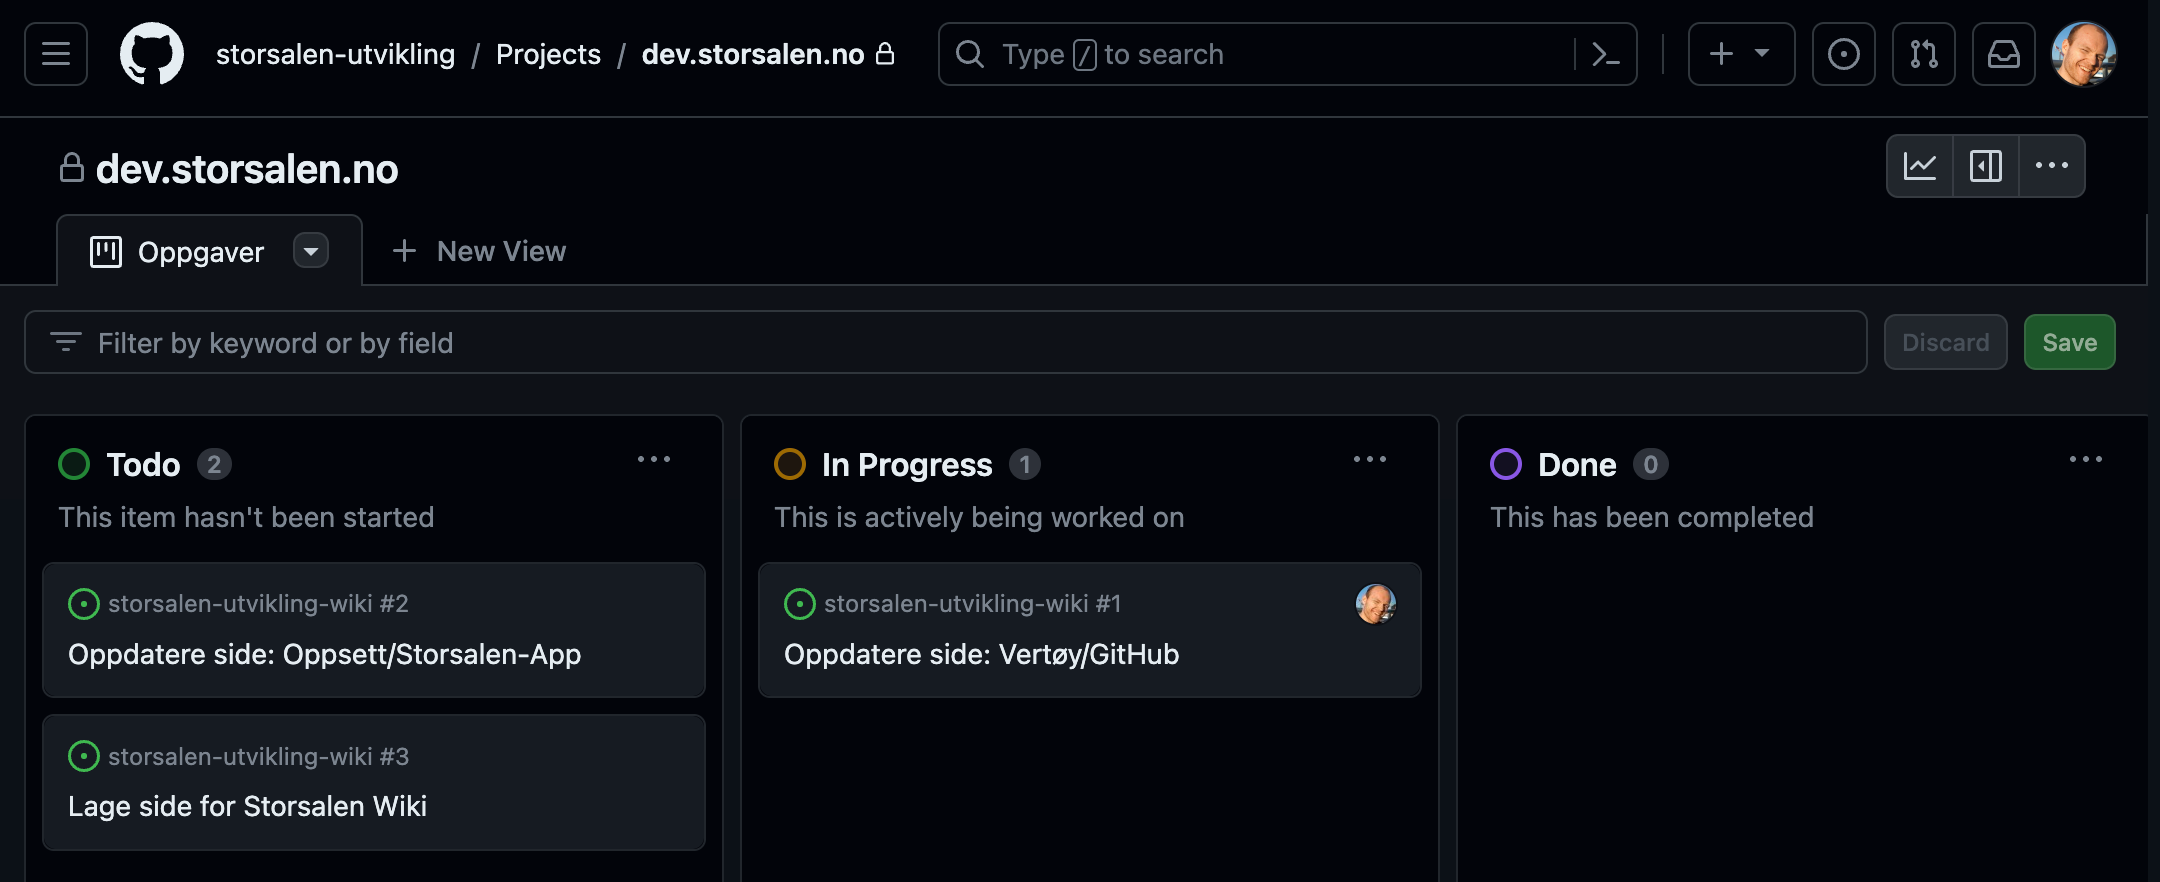Expand the Oppgaver view options chevron
Viewport: 2160px width, 882px height.
[311, 251]
